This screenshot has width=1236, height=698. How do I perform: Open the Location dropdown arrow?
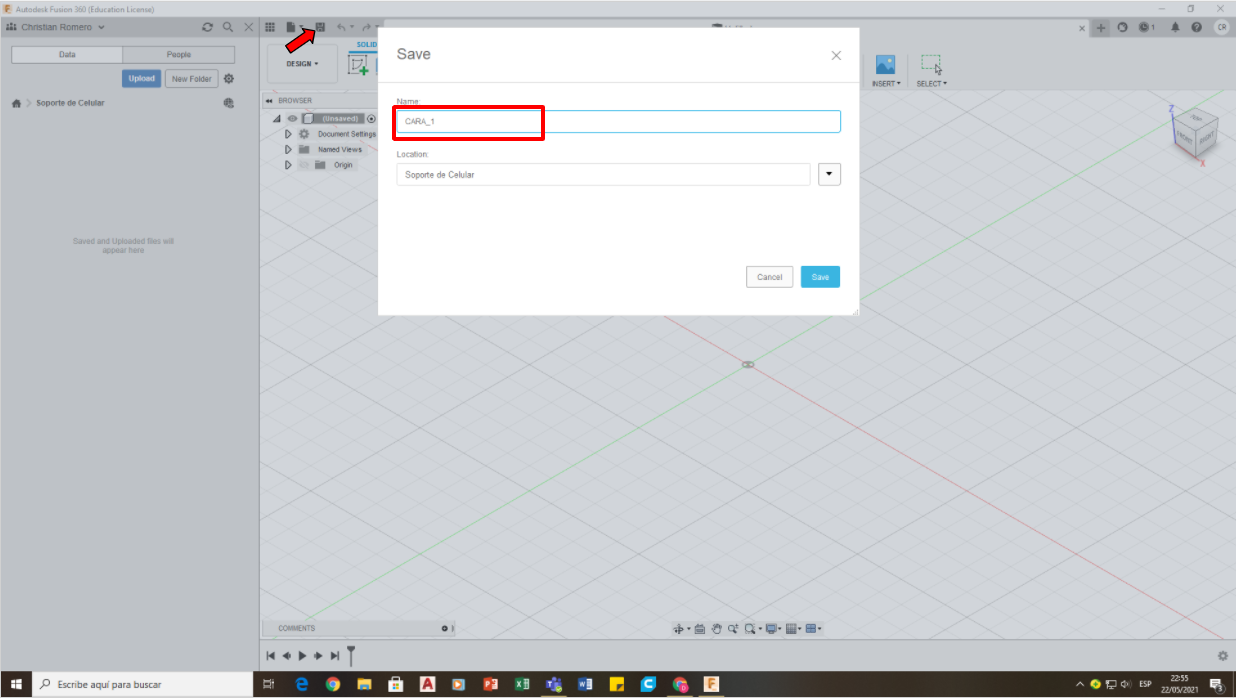tap(829, 174)
